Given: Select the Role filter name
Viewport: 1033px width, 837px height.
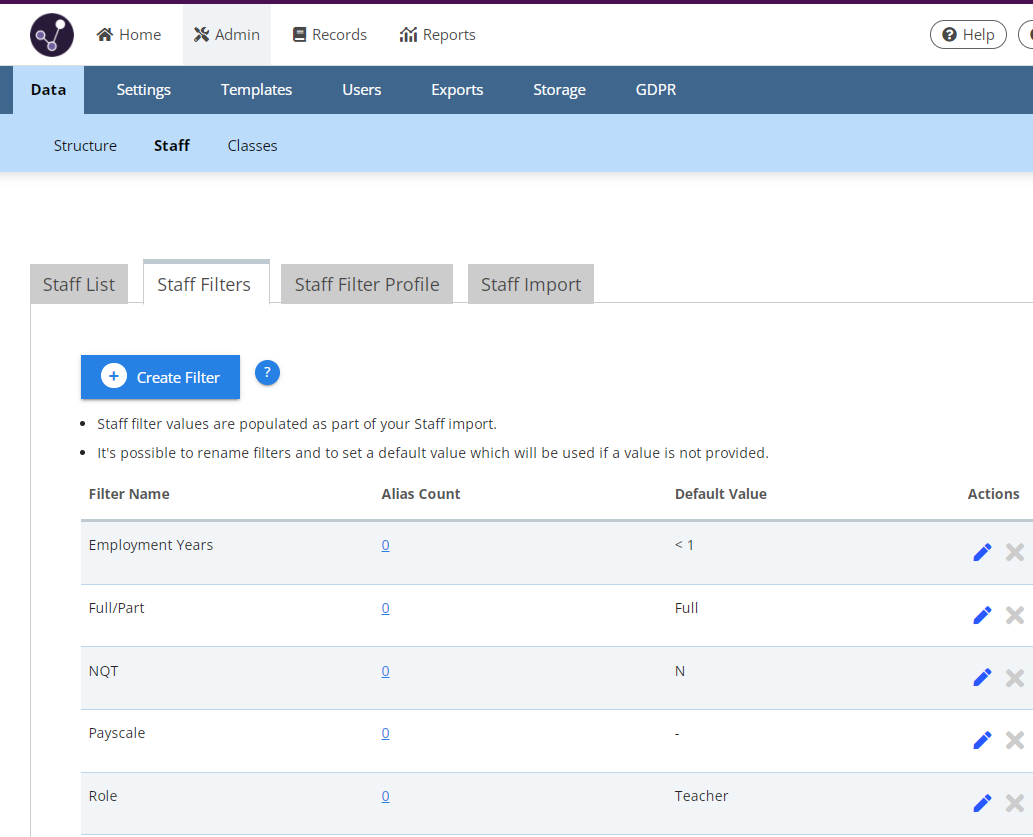Looking at the screenshot, I should [103, 796].
